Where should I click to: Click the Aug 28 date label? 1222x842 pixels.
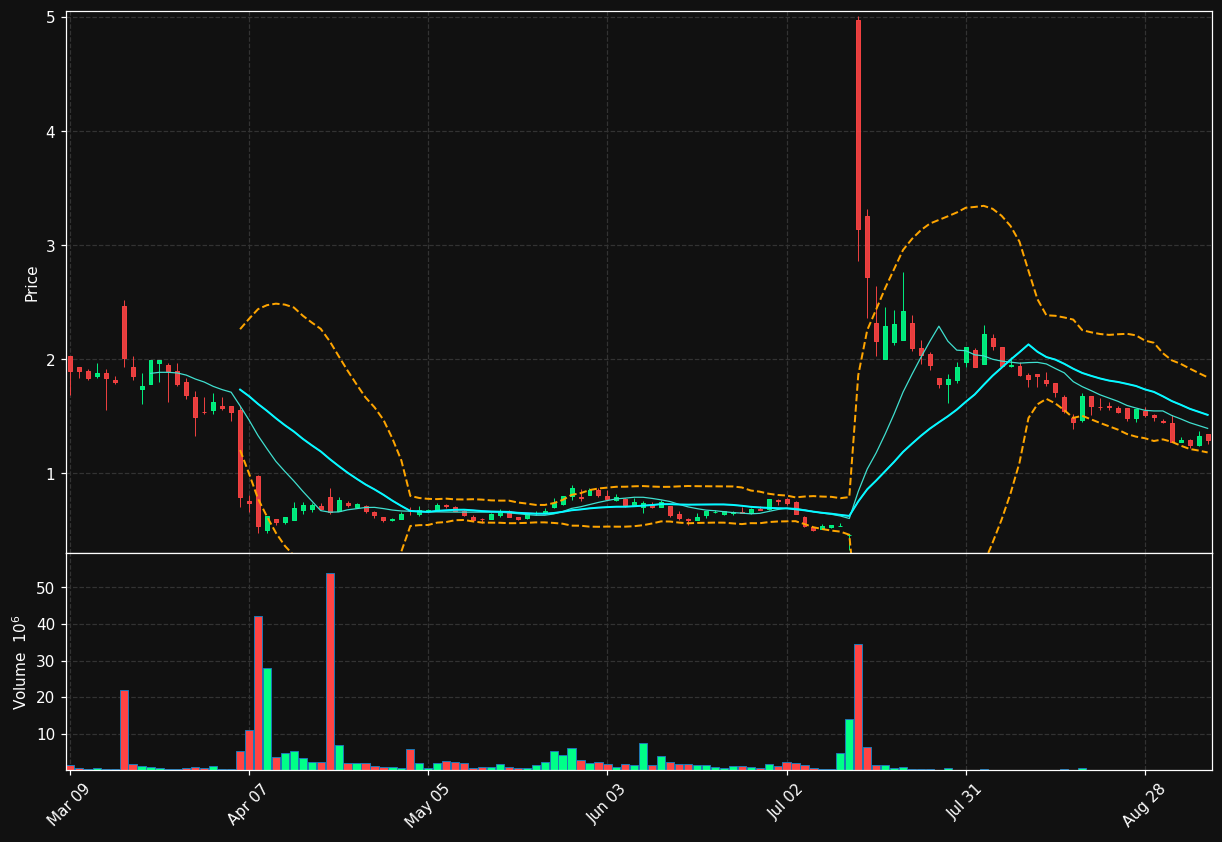[x=1143, y=805]
